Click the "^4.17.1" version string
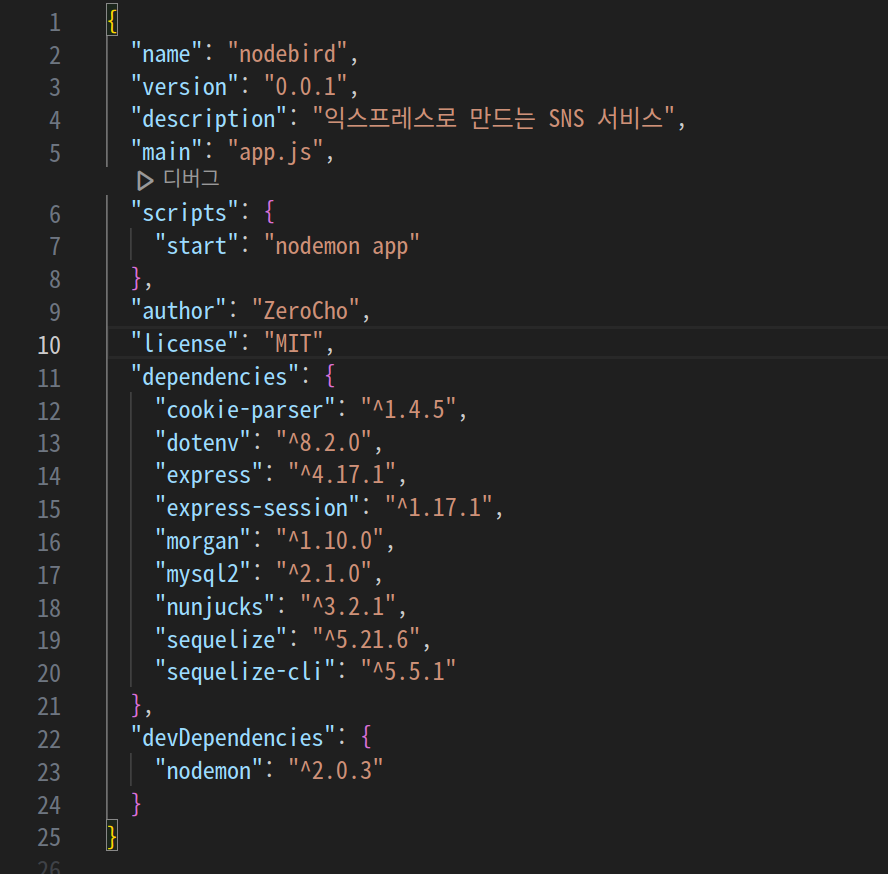 [x=341, y=475]
